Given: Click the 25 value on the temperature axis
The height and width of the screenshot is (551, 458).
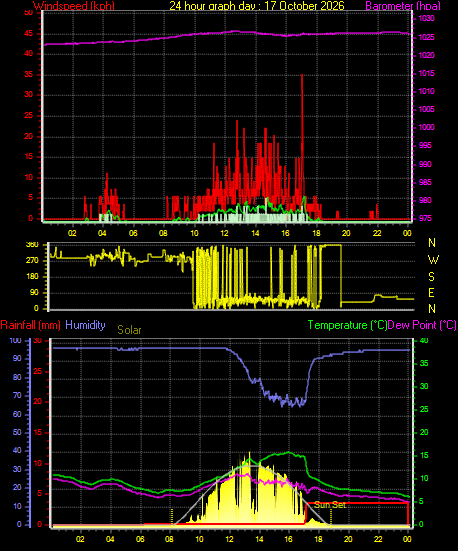Looking at the screenshot, I should pos(424,409).
